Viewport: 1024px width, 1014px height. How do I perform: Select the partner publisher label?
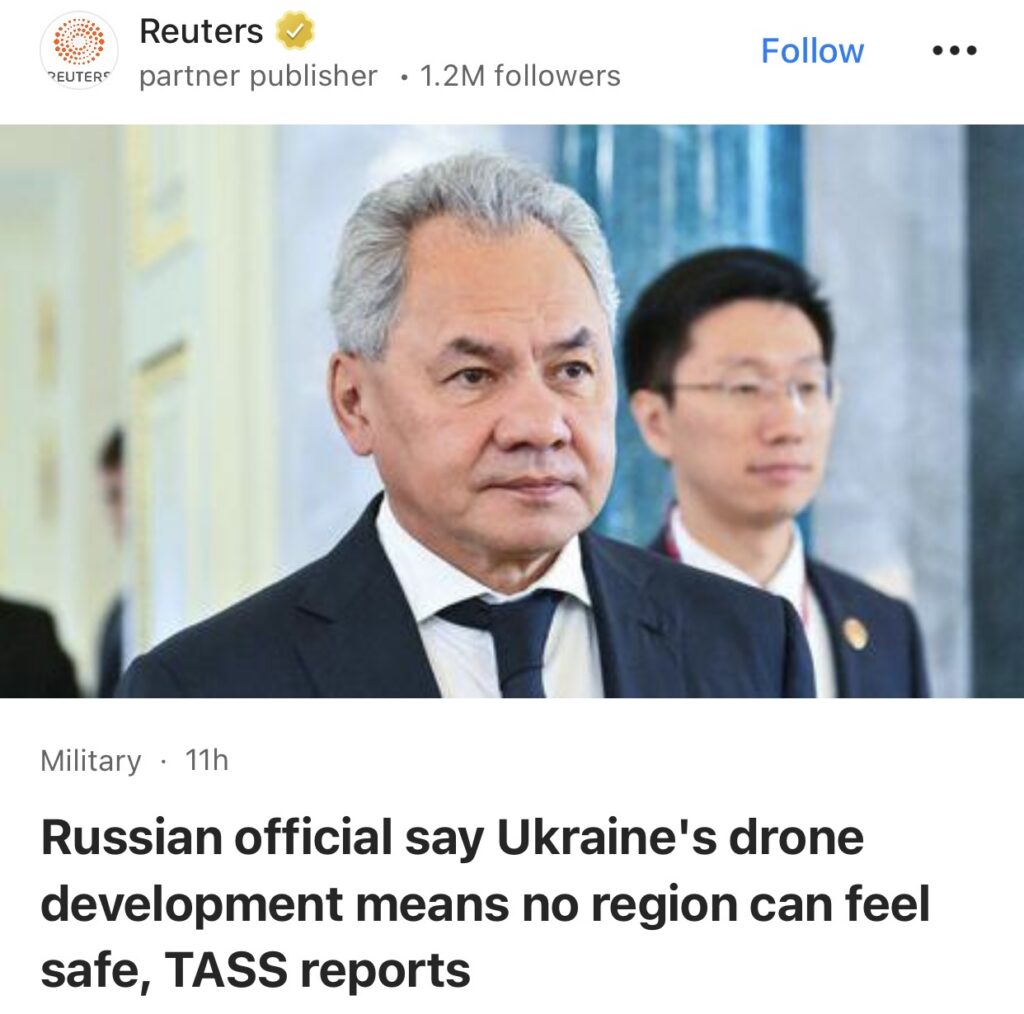(259, 76)
